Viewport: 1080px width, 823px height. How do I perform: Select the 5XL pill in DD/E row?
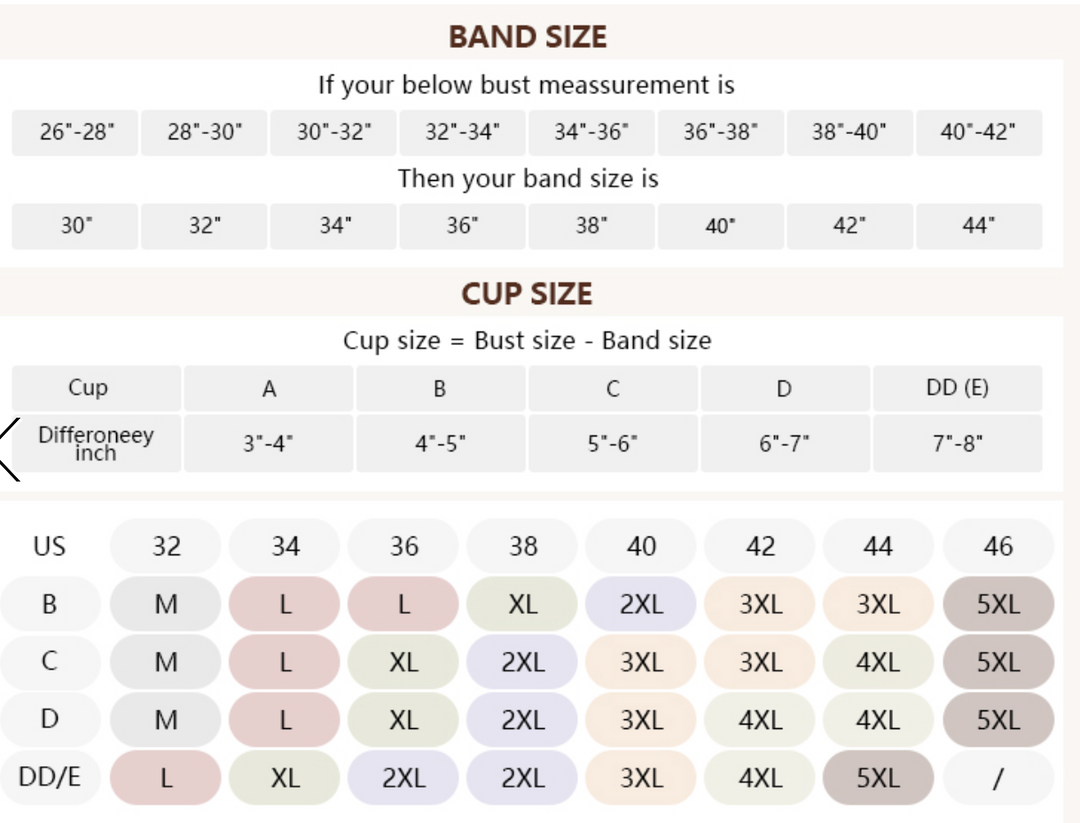878,778
